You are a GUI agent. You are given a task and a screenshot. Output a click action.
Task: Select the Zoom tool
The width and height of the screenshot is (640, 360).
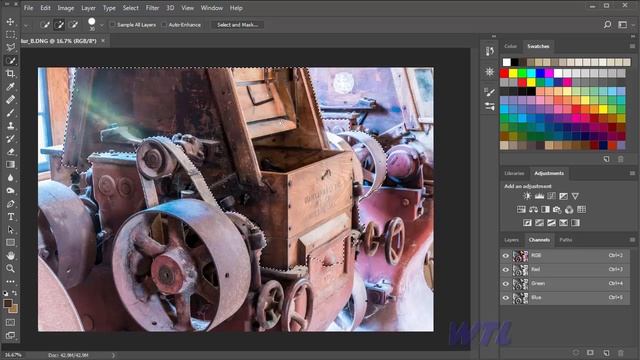pos(10,269)
